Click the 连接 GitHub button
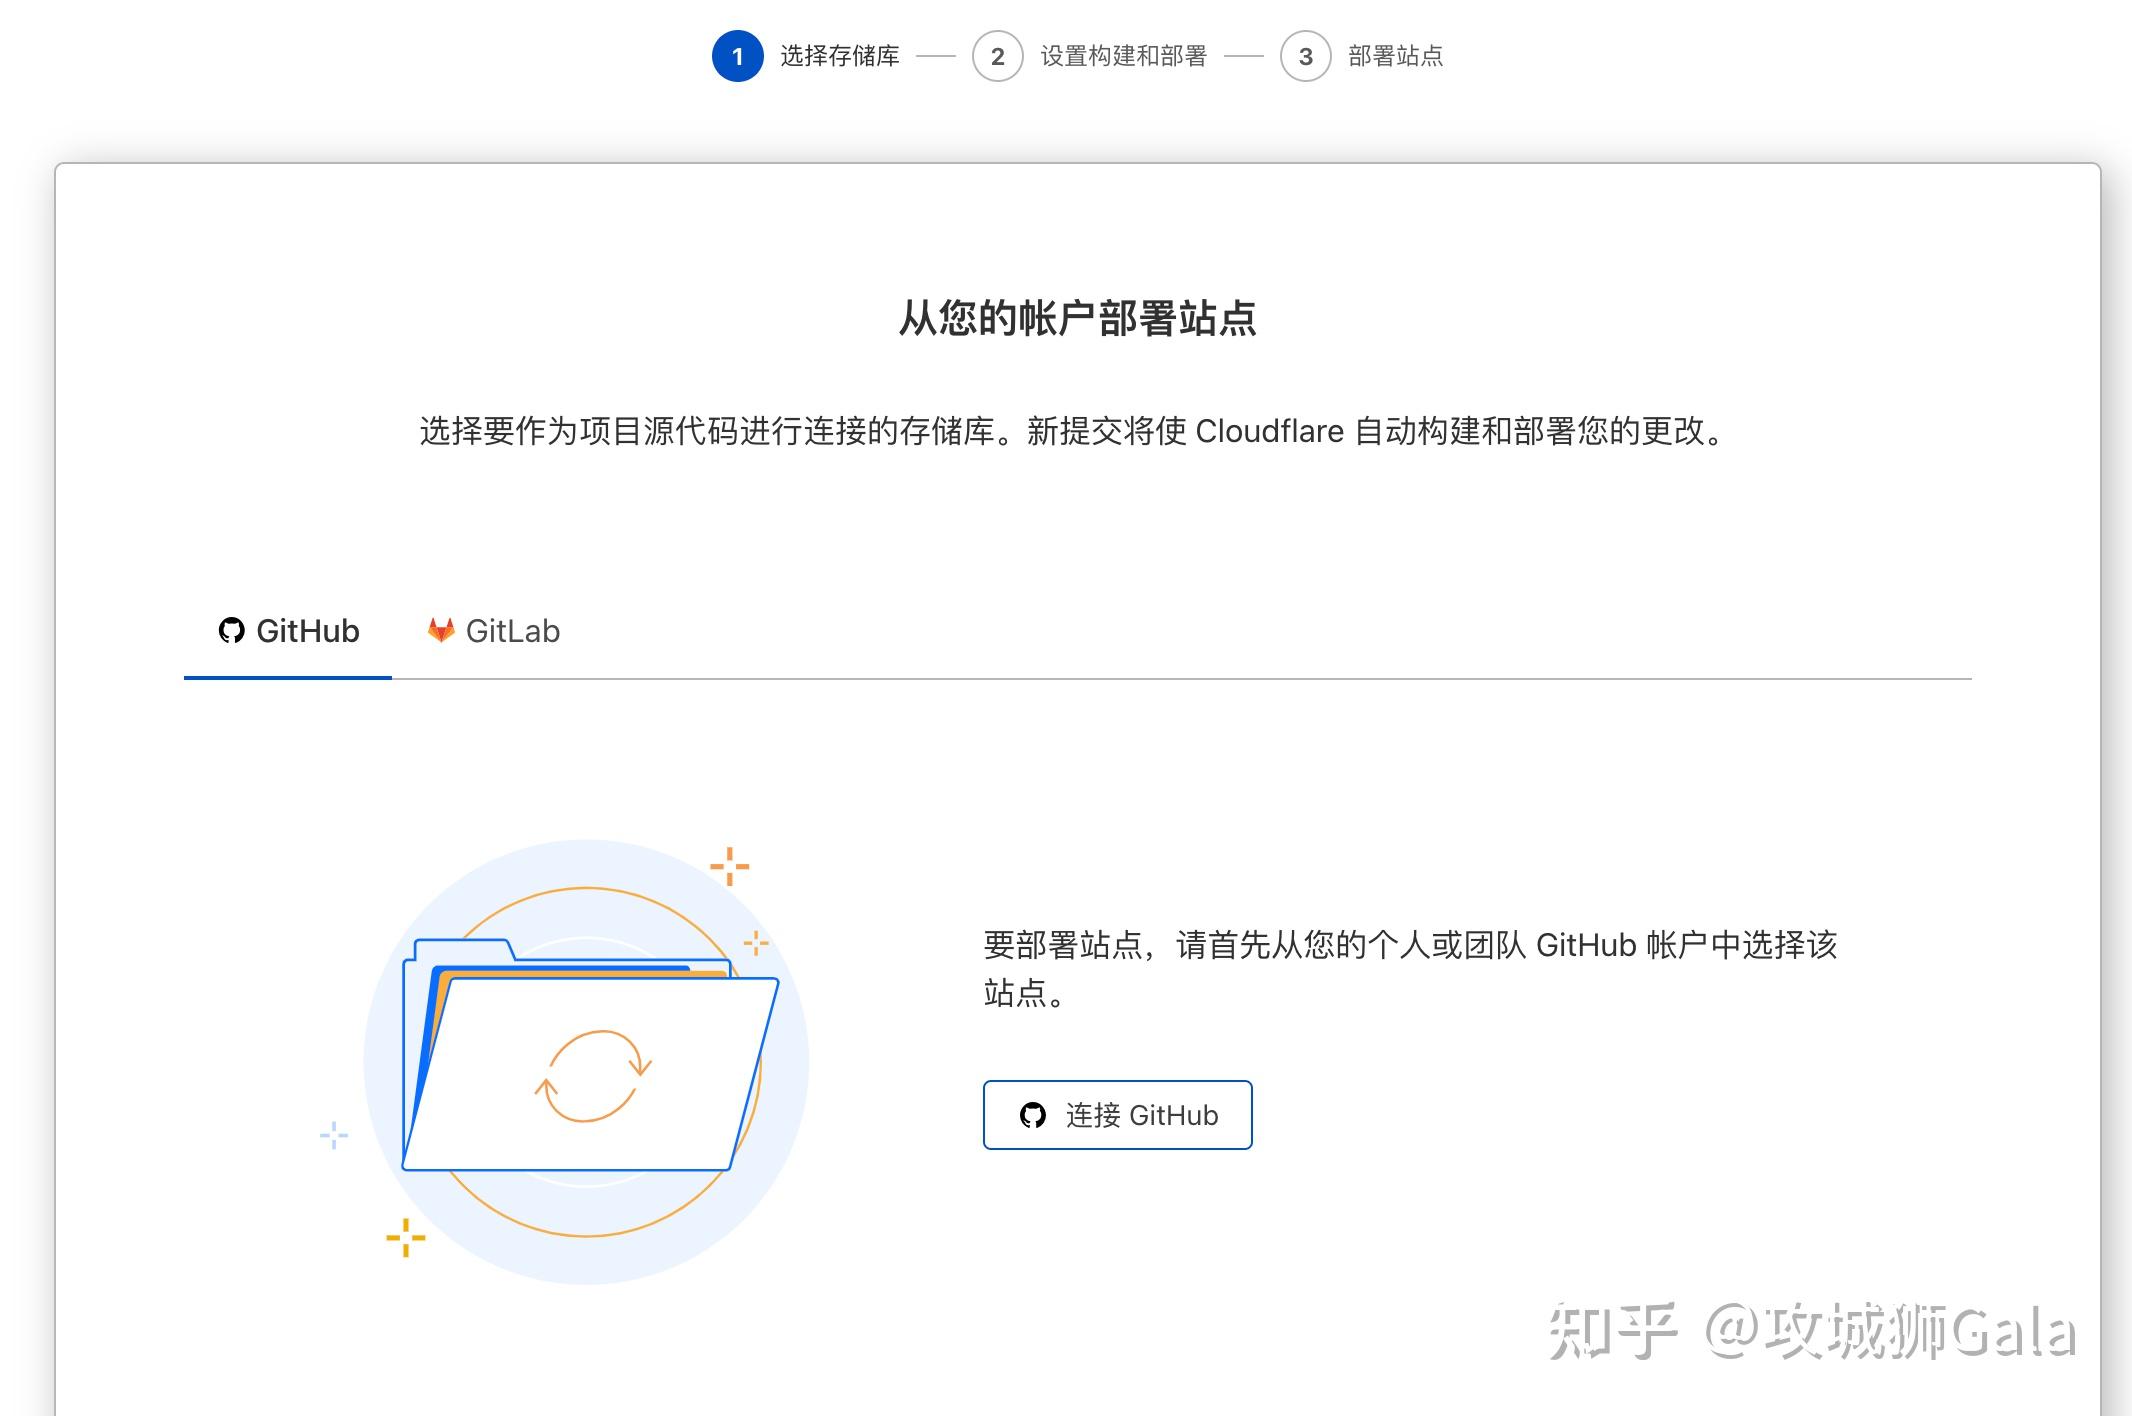The image size is (2132, 1416). click(x=1117, y=1115)
